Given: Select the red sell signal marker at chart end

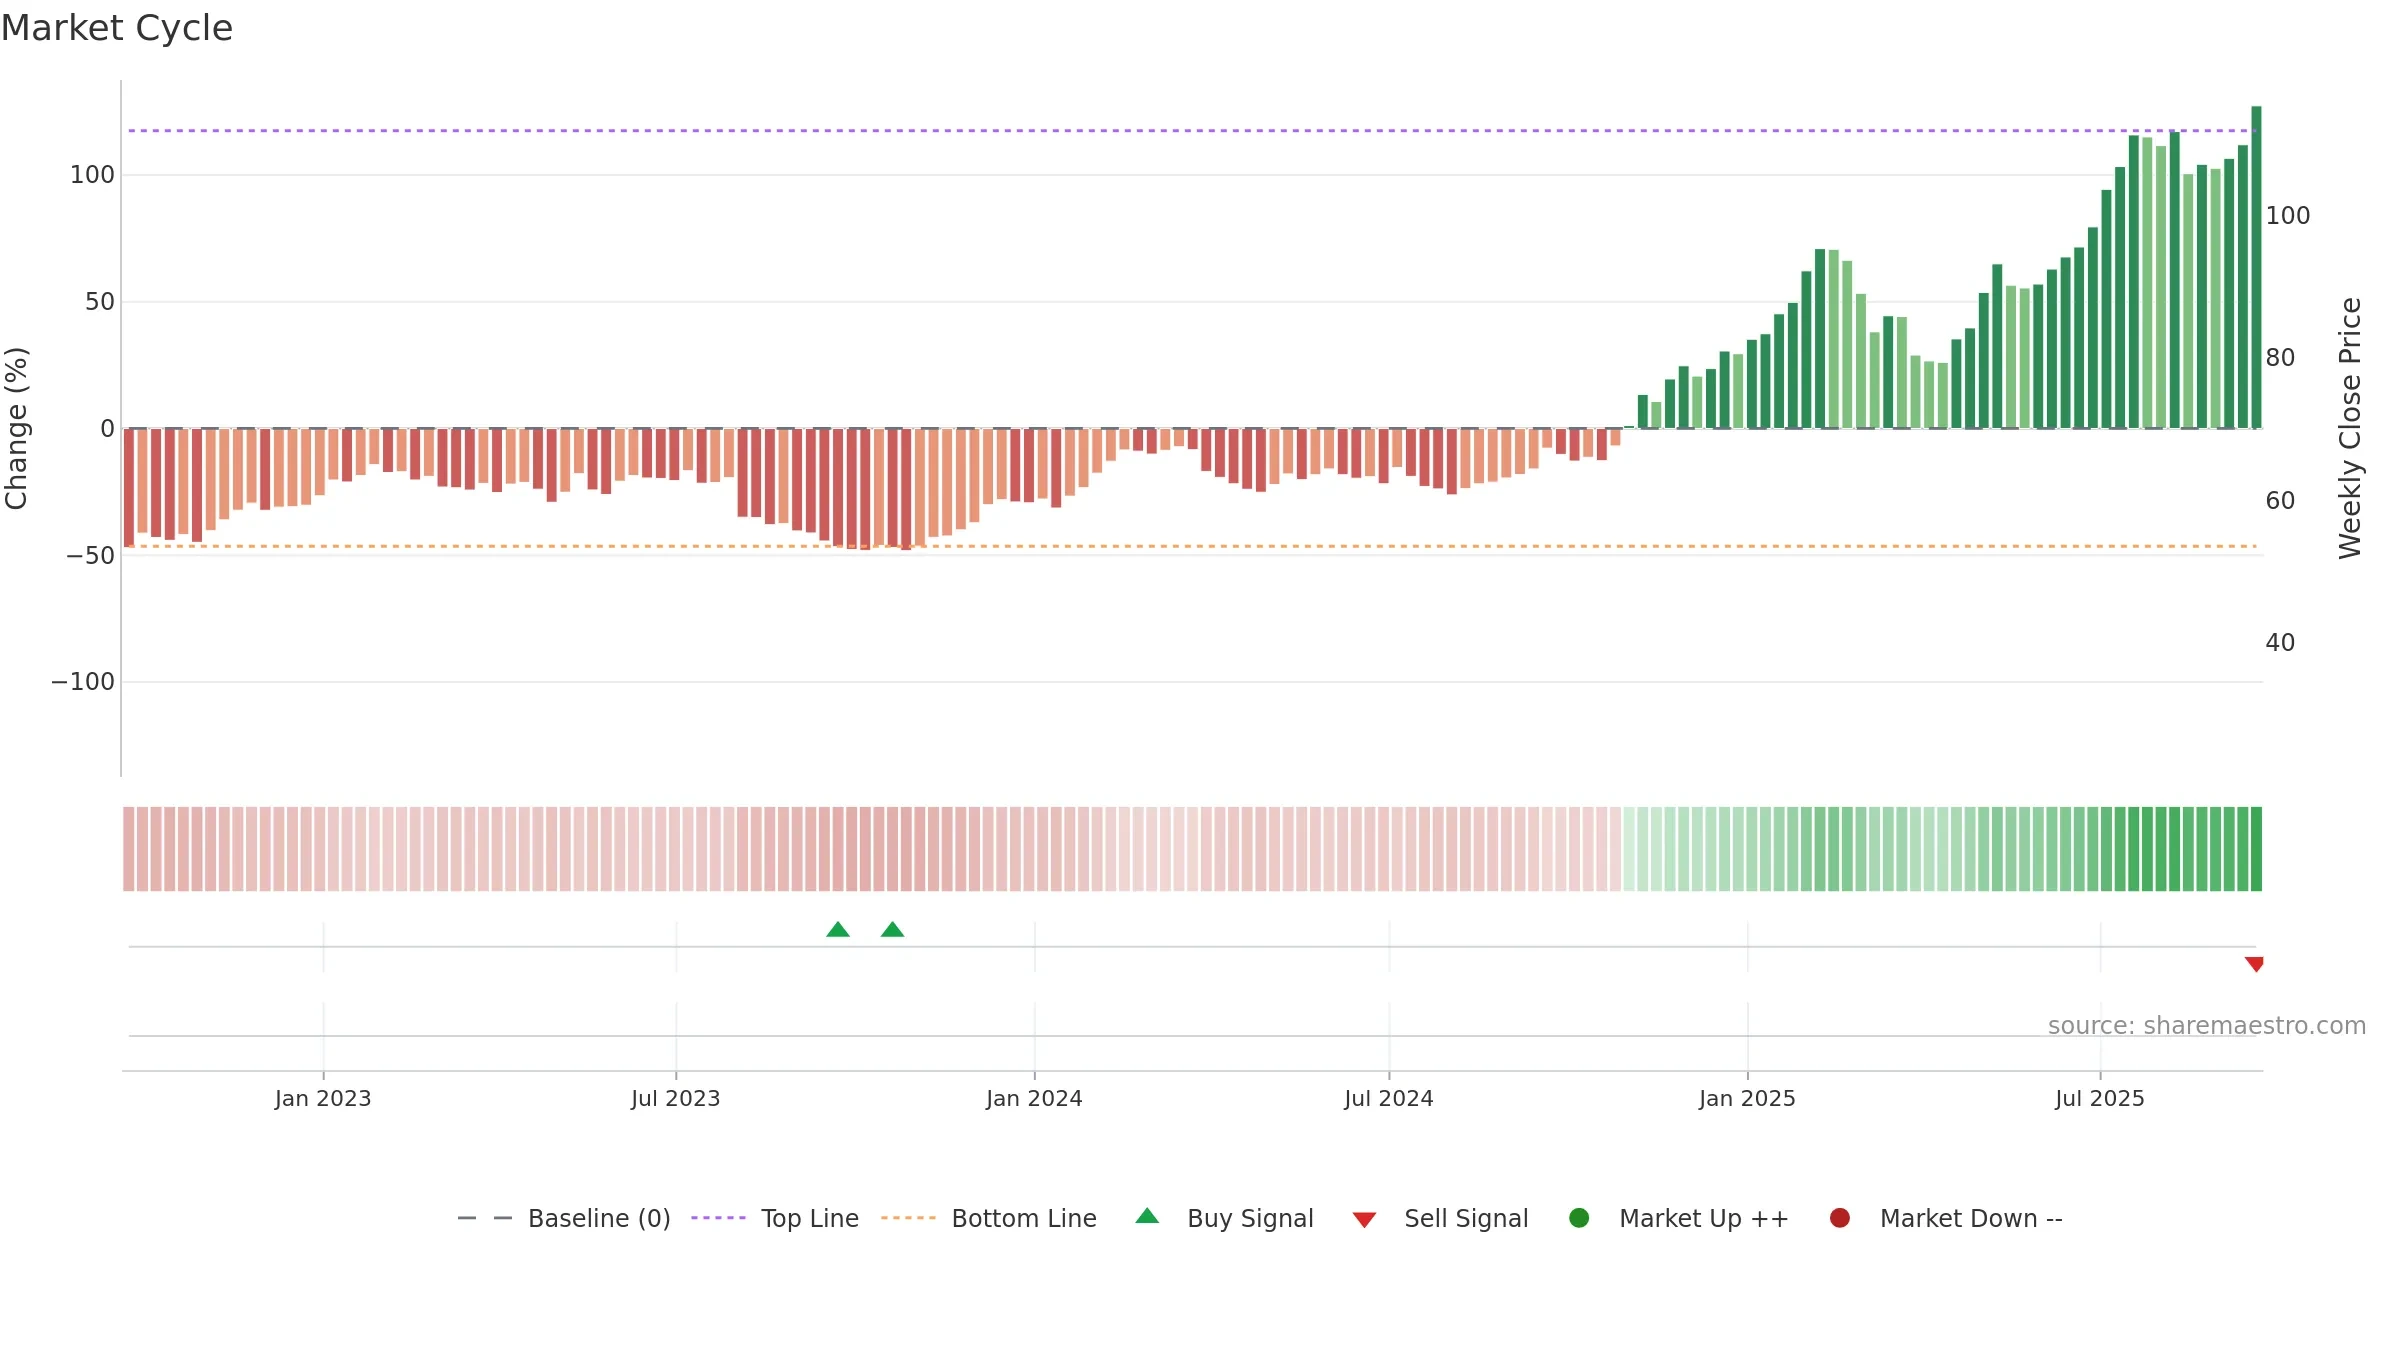Looking at the screenshot, I should (x=2254, y=964).
